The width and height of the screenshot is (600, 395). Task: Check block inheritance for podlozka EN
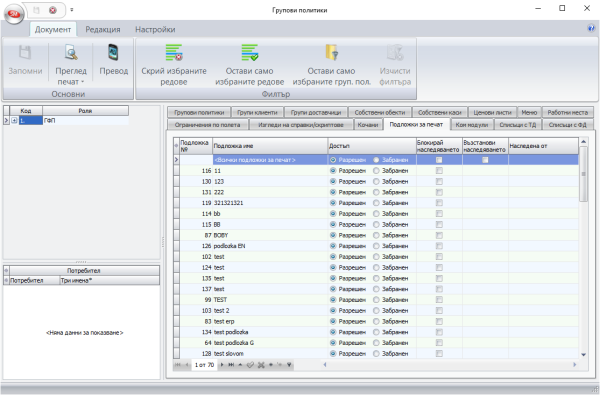point(439,246)
